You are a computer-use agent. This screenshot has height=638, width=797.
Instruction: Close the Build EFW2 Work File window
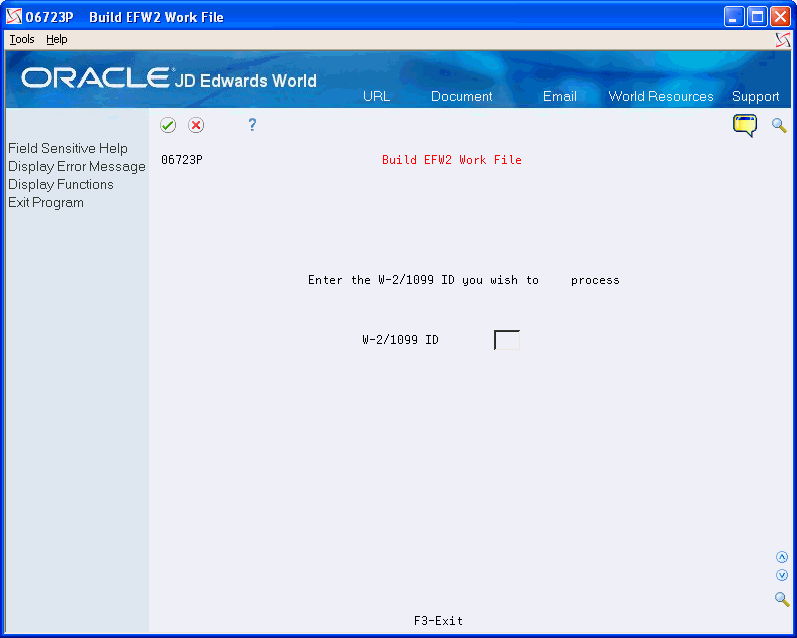(780, 17)
